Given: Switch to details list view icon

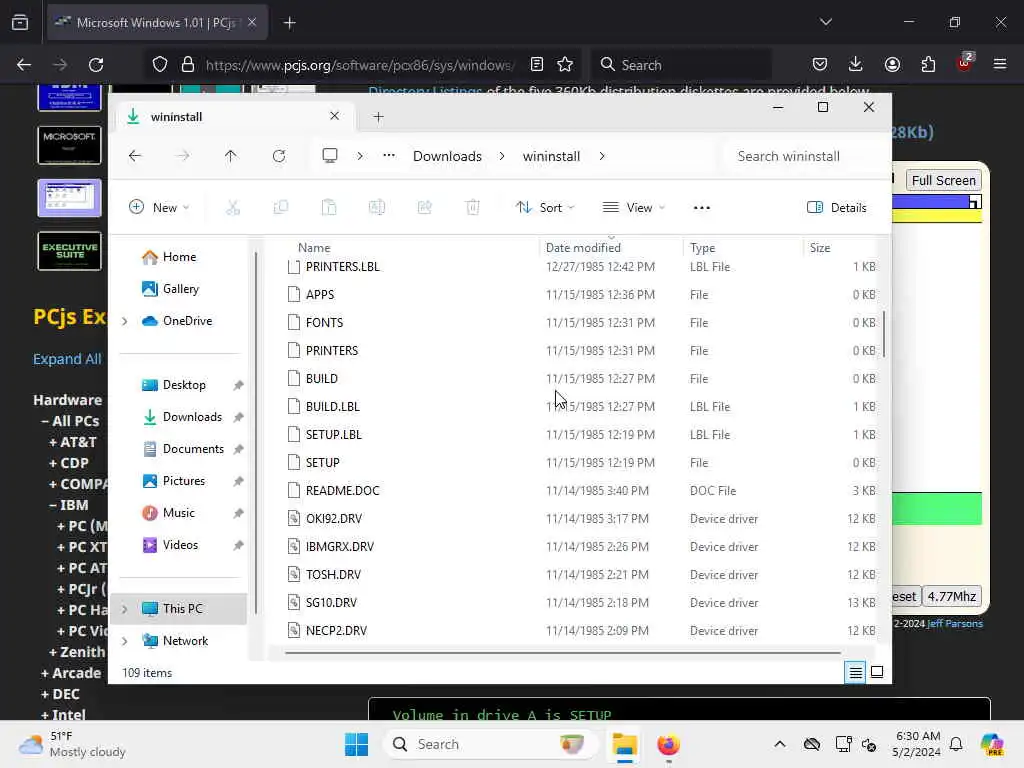Looking at the screenshot, I should 856,672.
